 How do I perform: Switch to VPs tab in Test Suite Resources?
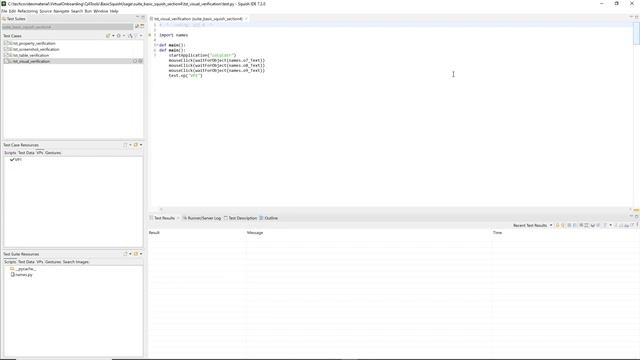click(x=40, y=262)
